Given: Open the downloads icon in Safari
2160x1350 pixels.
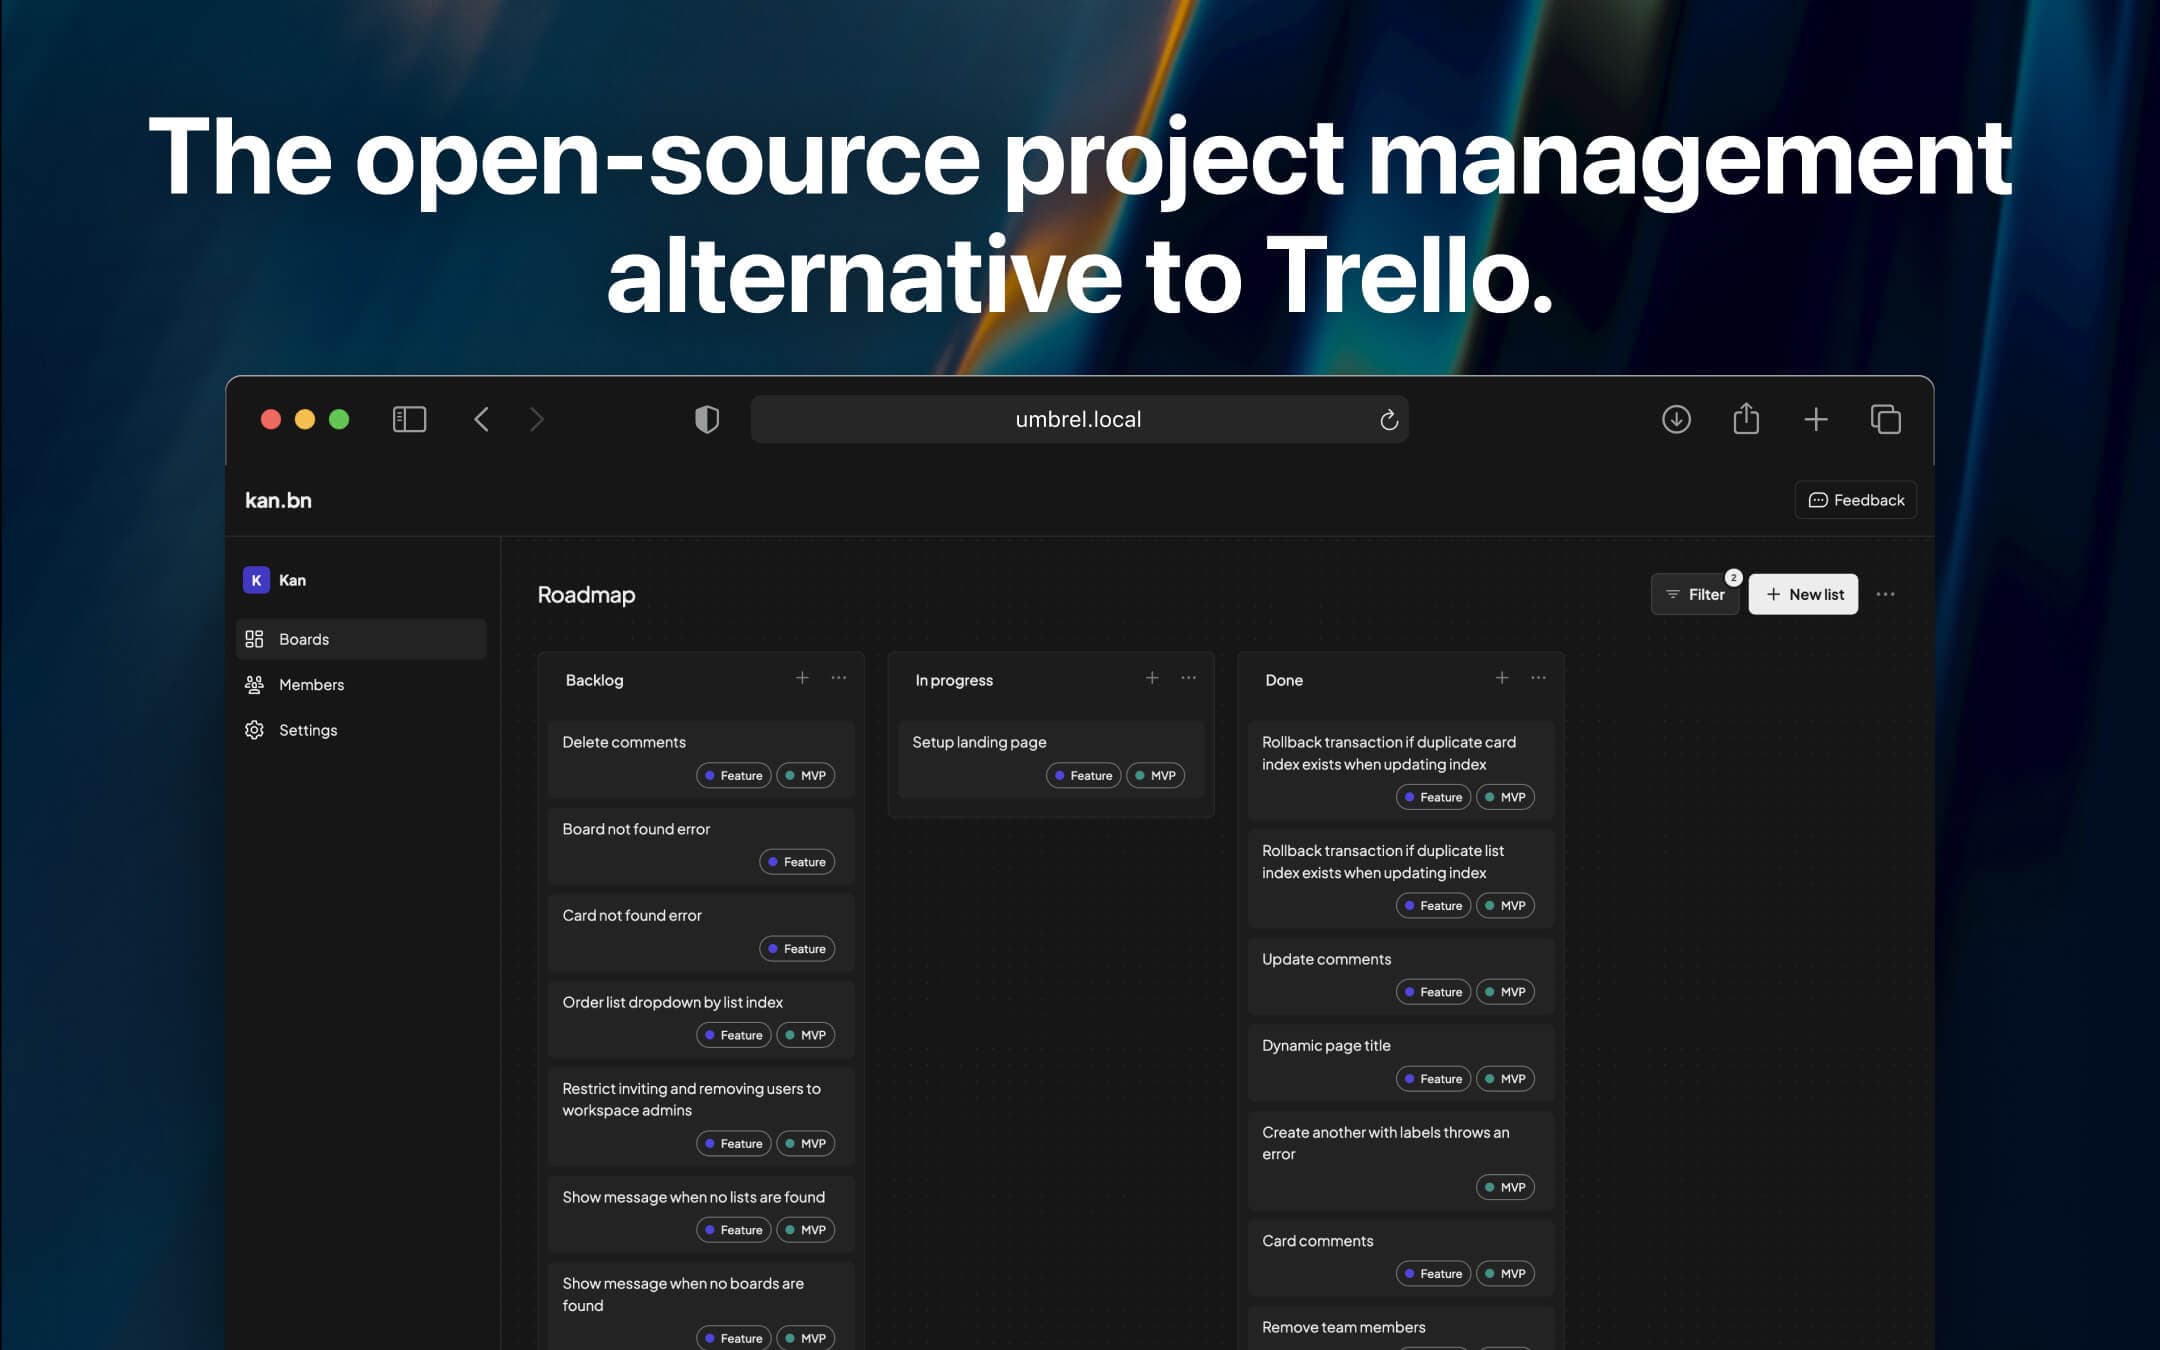Looking at the screenshot, I should click(x=1676, y=419).
